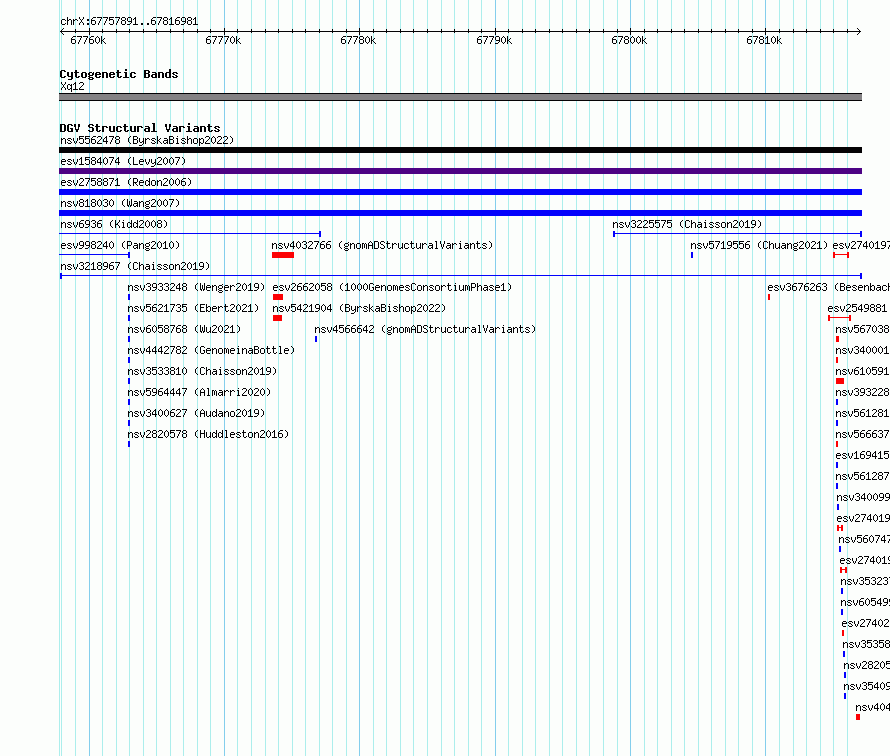Open nsv3218967 (Chaisson2019) variant label
The image size is (890, 756).
click(x=135, y=266)
